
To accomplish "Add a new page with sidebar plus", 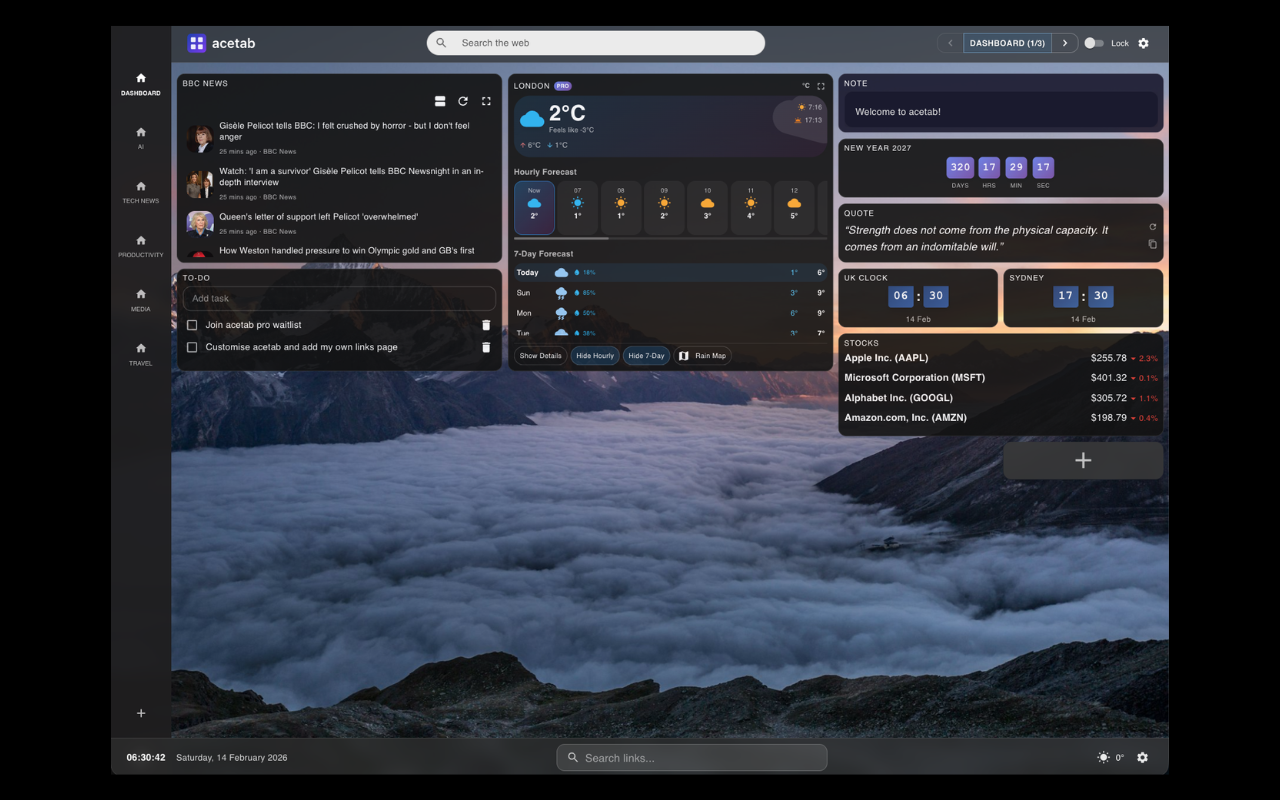I will 141,713.
